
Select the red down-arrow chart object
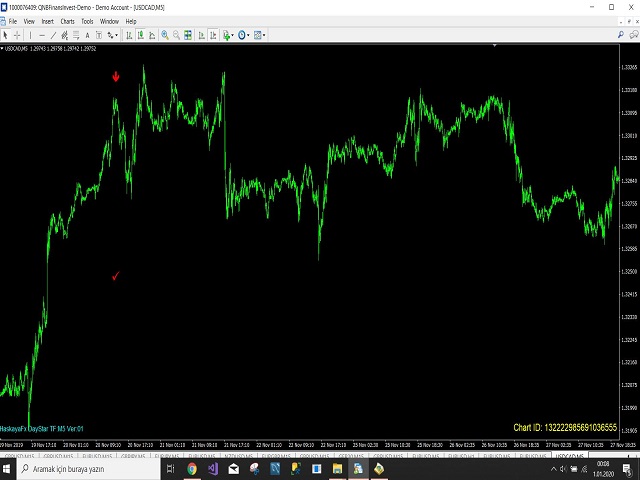click(x=116, y=77)
